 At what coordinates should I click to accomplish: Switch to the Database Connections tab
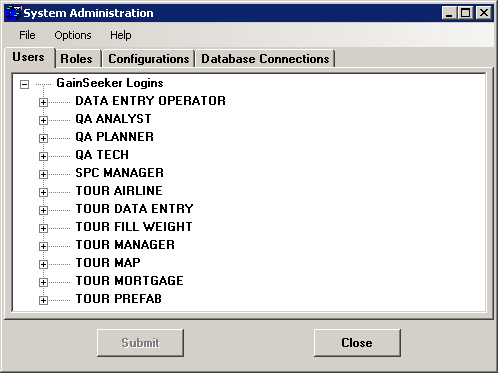pyautogui.click(x=265, y=59)
